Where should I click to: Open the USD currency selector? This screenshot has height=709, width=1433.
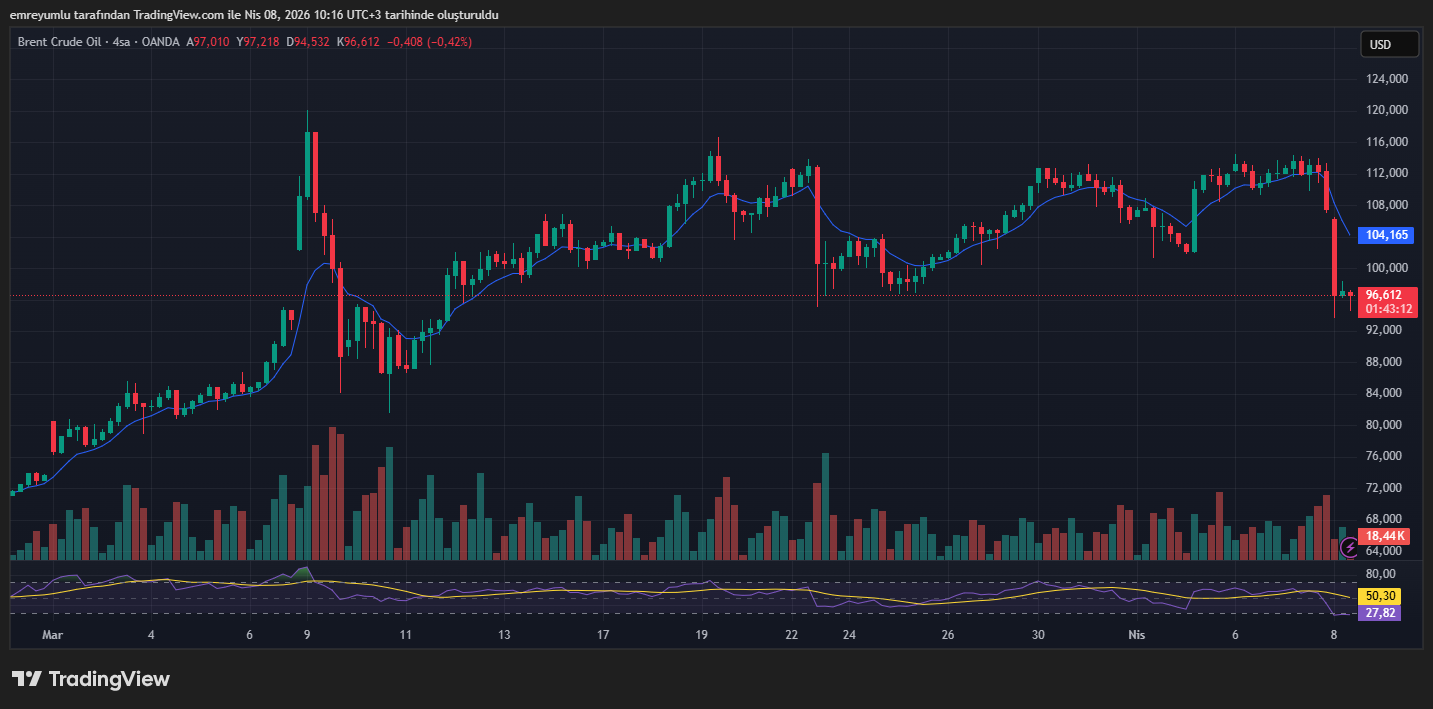click(x=1389, y=44)
